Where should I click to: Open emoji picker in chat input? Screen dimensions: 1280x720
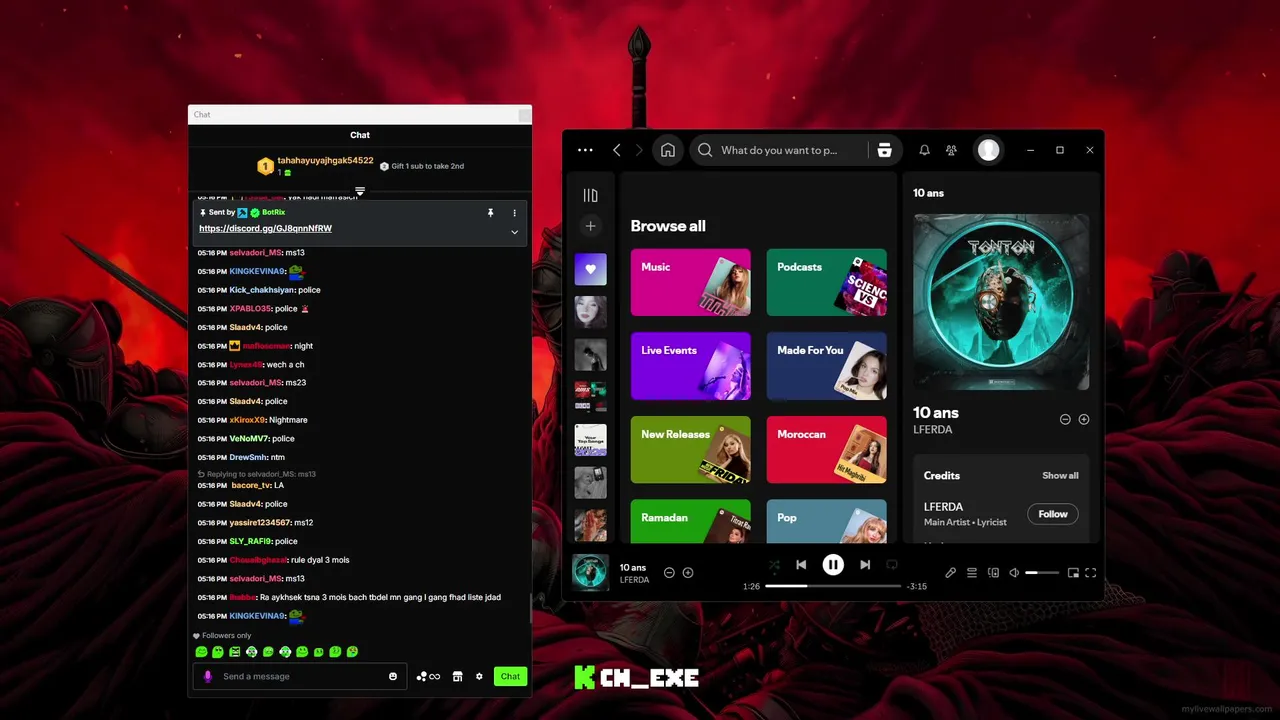point(393,676)
